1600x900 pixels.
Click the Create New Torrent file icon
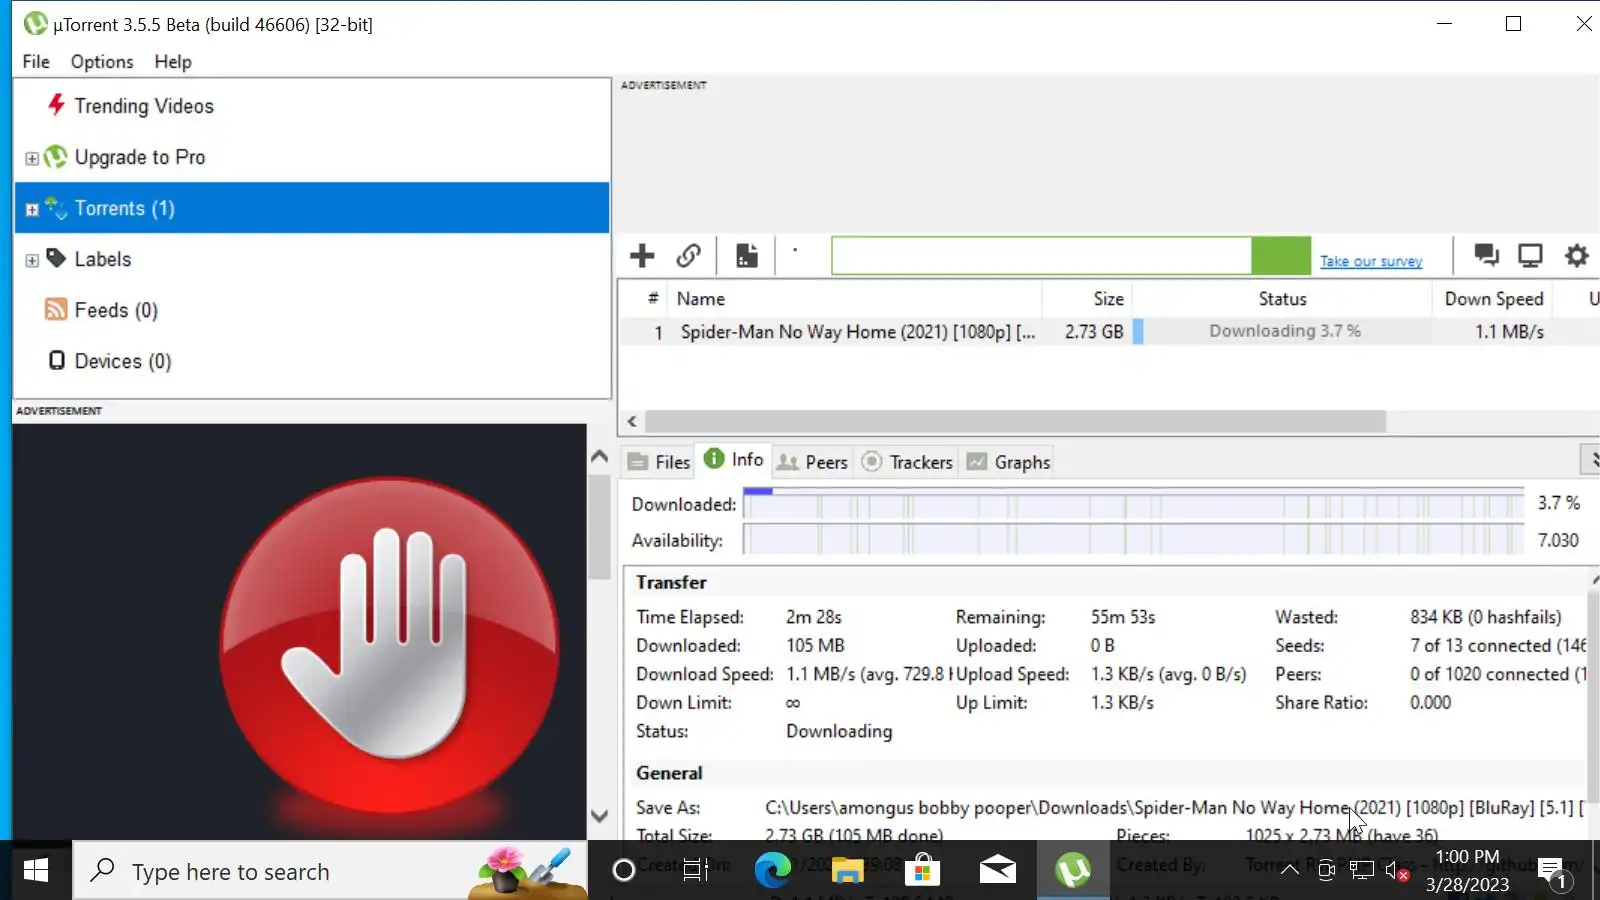coord(747,256)
